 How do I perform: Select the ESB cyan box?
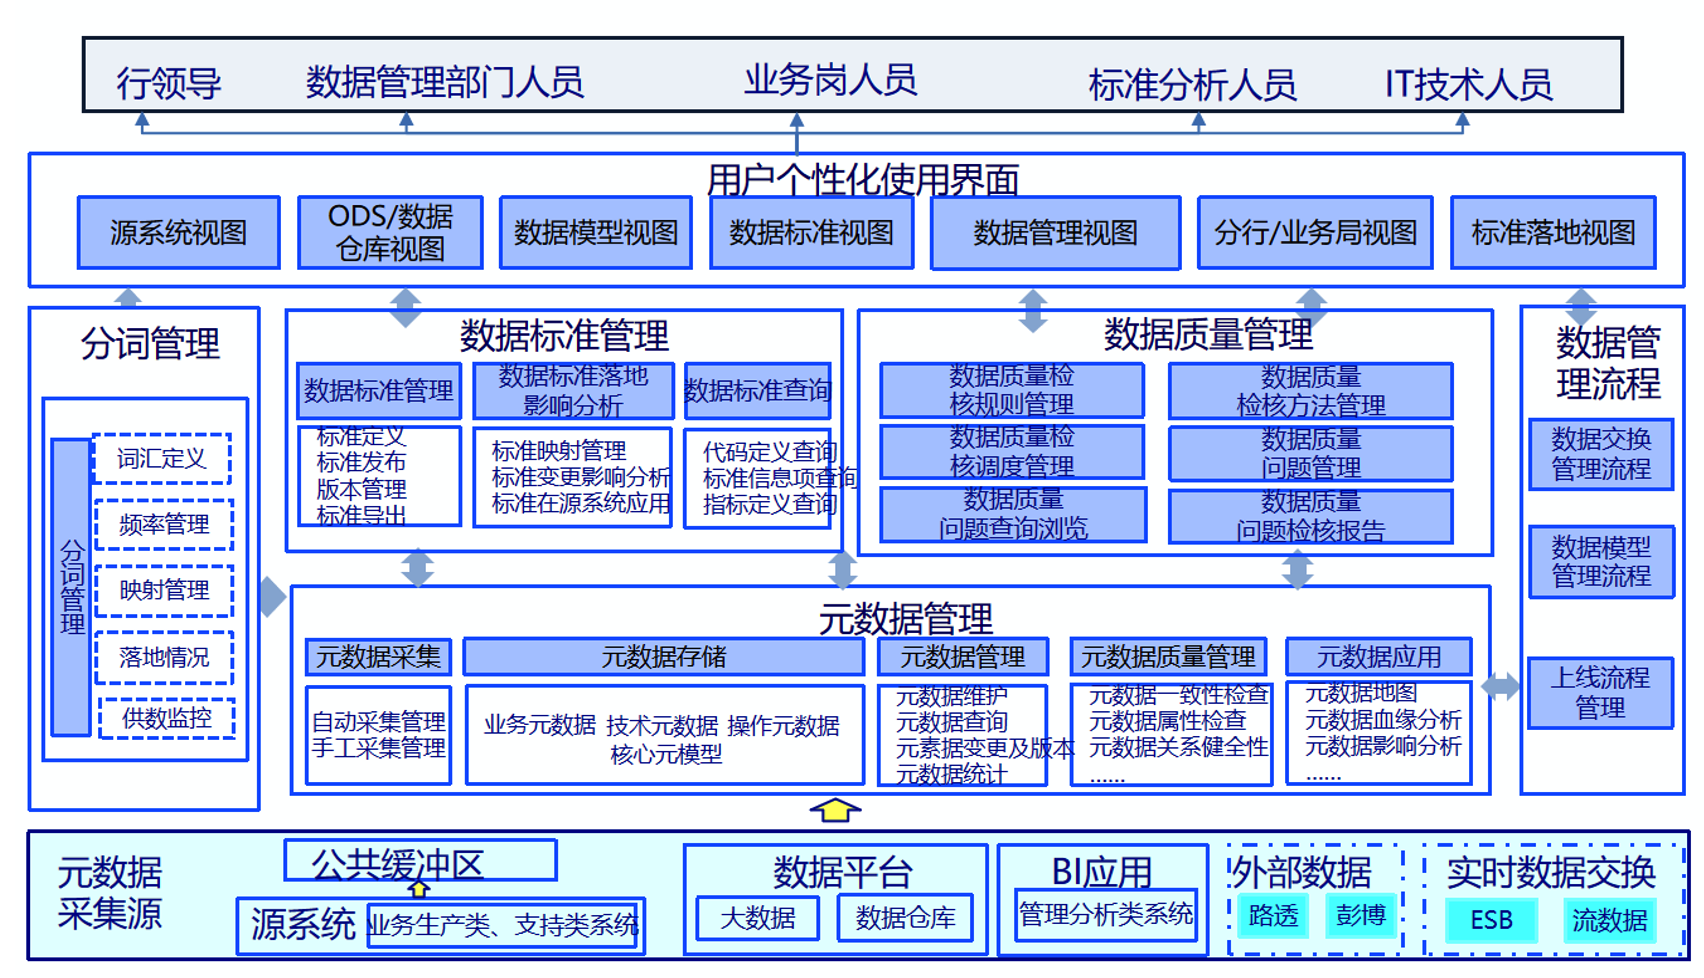1491,920
